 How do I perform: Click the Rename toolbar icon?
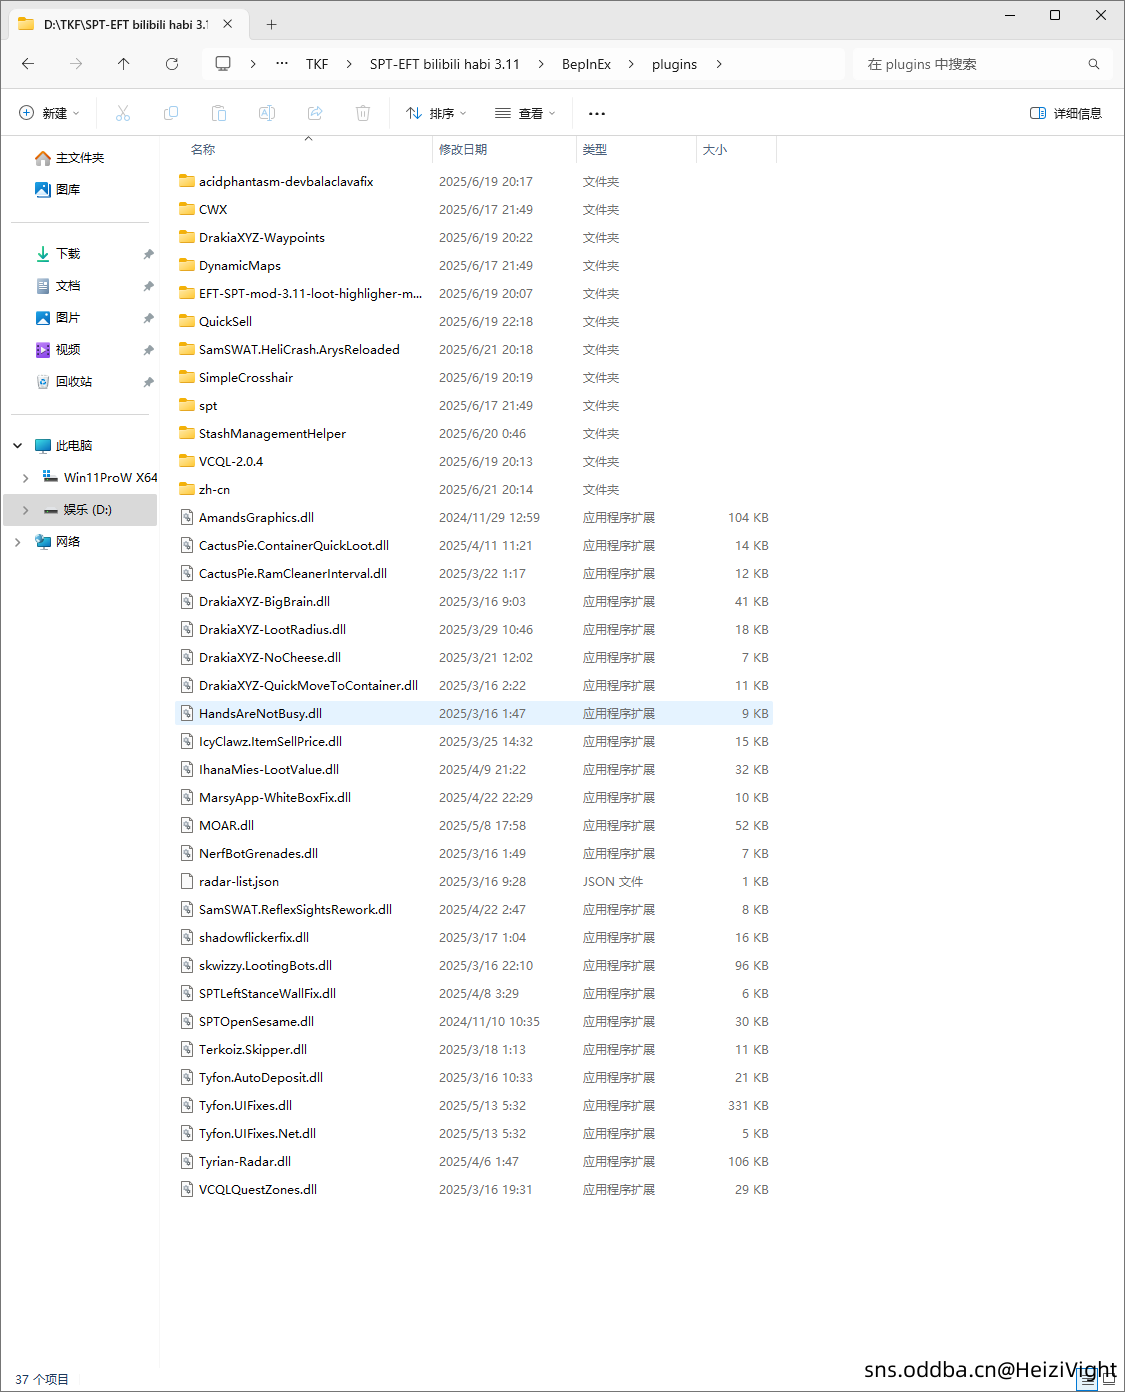[267, 113]
